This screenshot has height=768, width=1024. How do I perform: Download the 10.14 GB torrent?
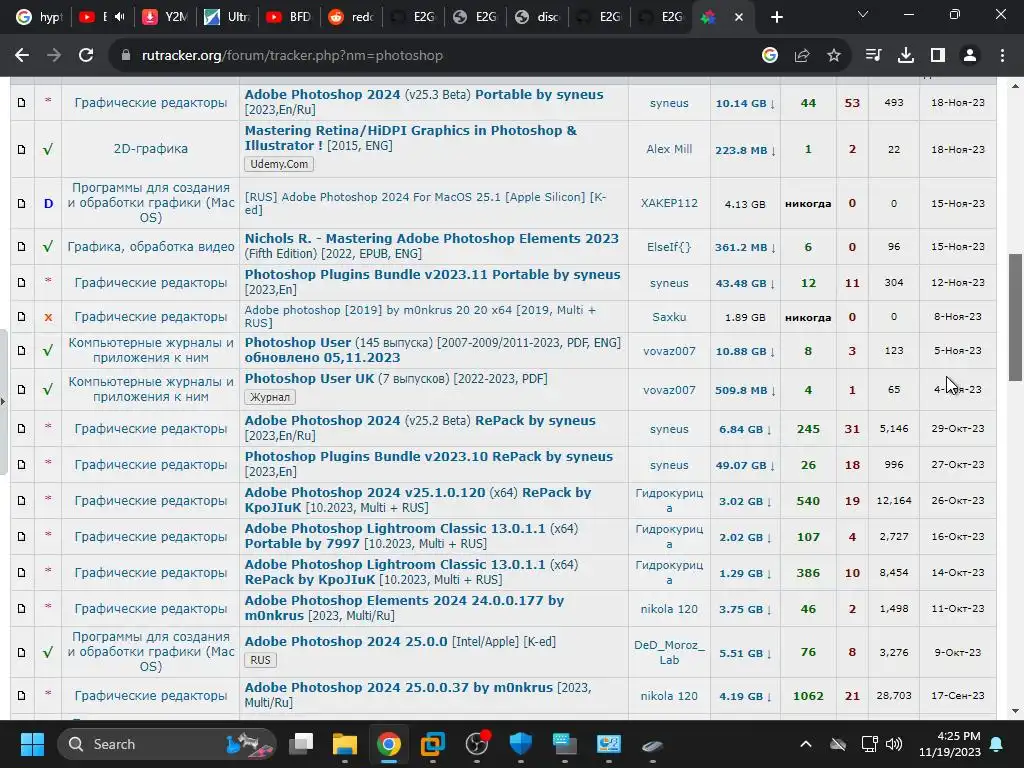(745, 103)
